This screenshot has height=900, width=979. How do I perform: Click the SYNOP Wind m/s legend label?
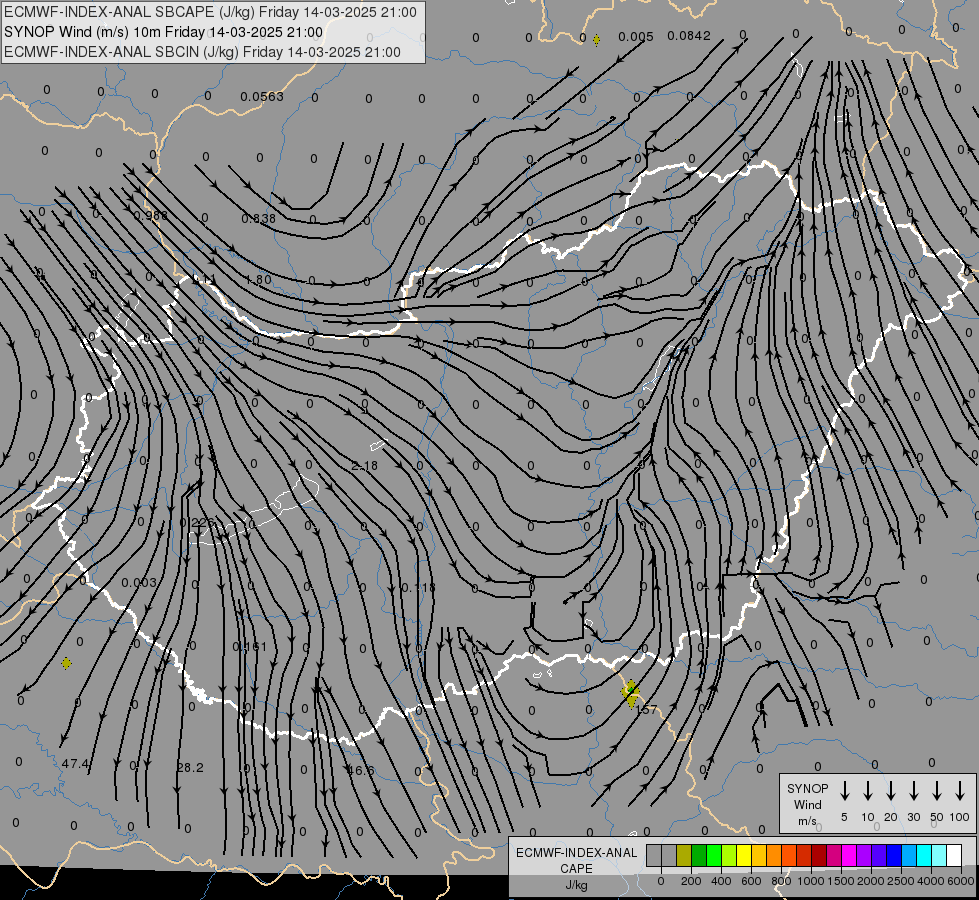807,804
